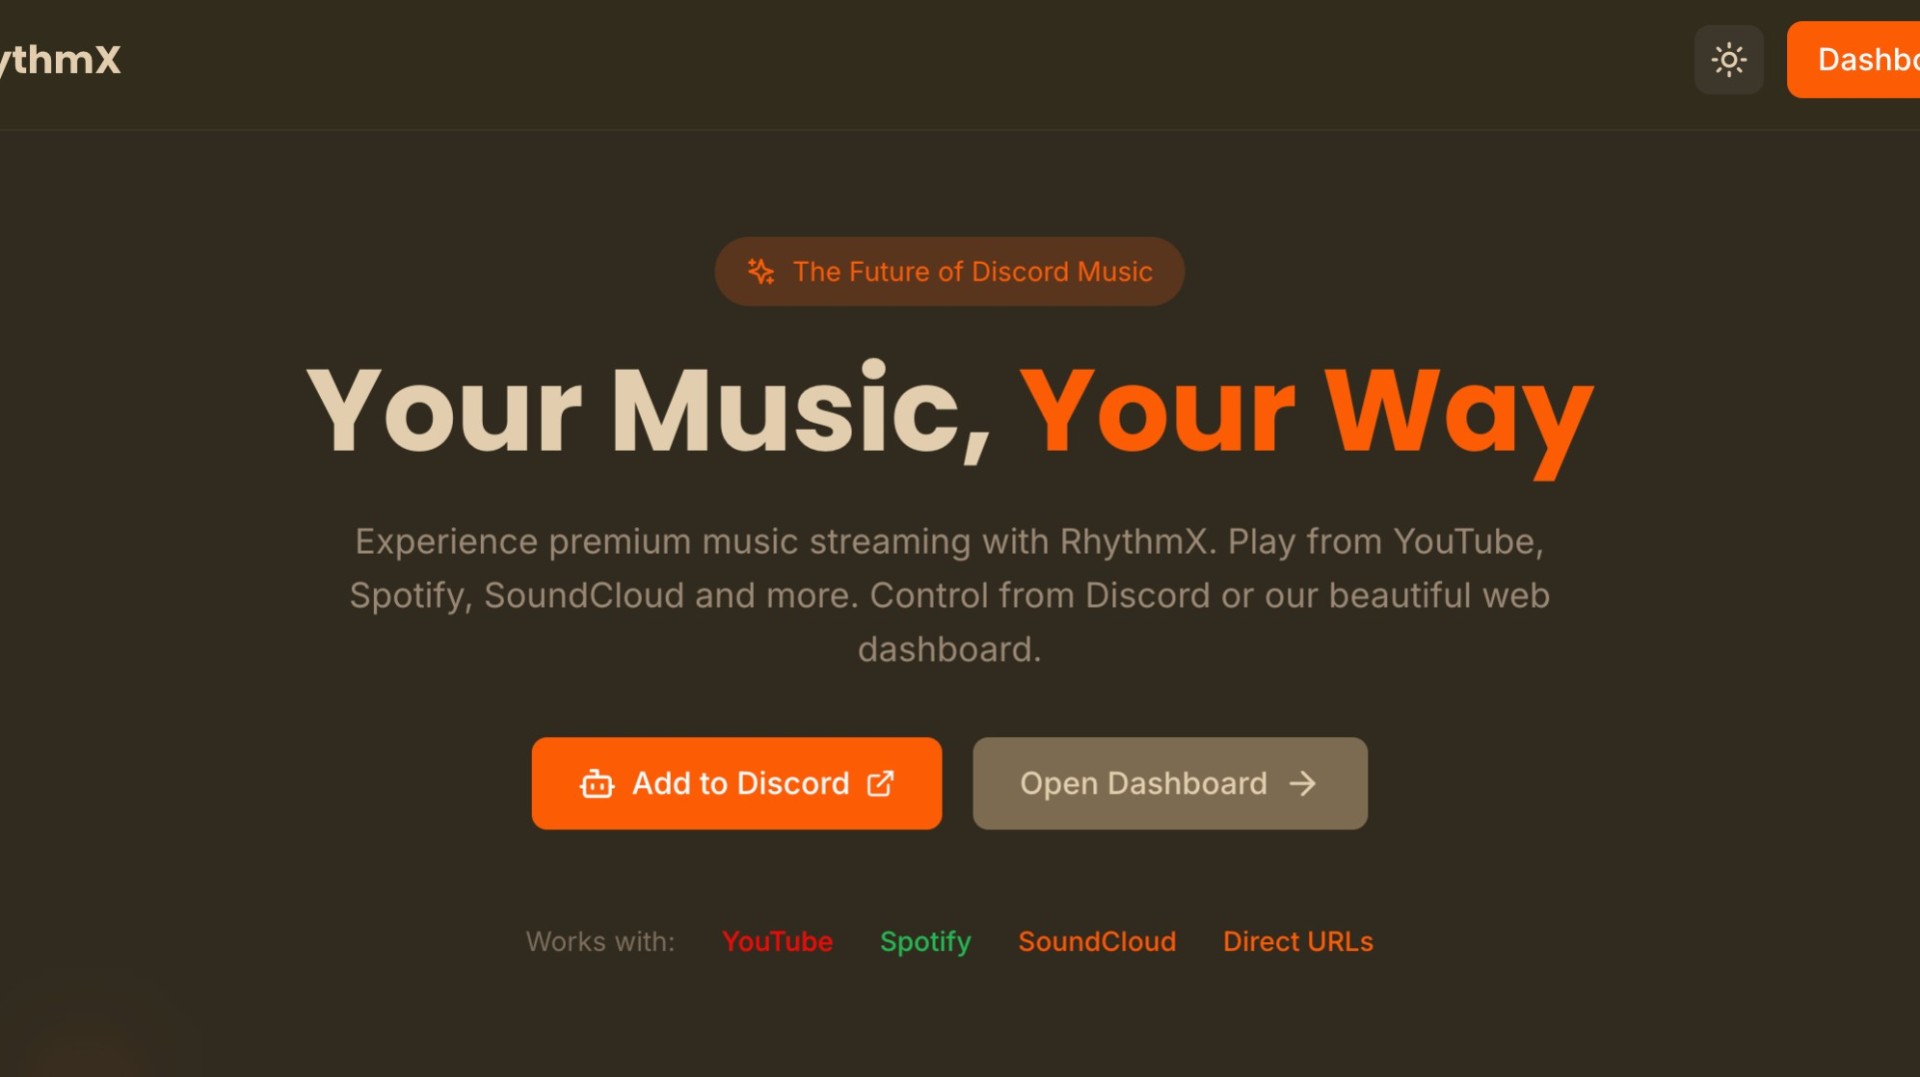Click the right arrow icon on Open Dashboard
The width and height of the screenshot is (1920, 1077).
click(x=1302, y=784)
